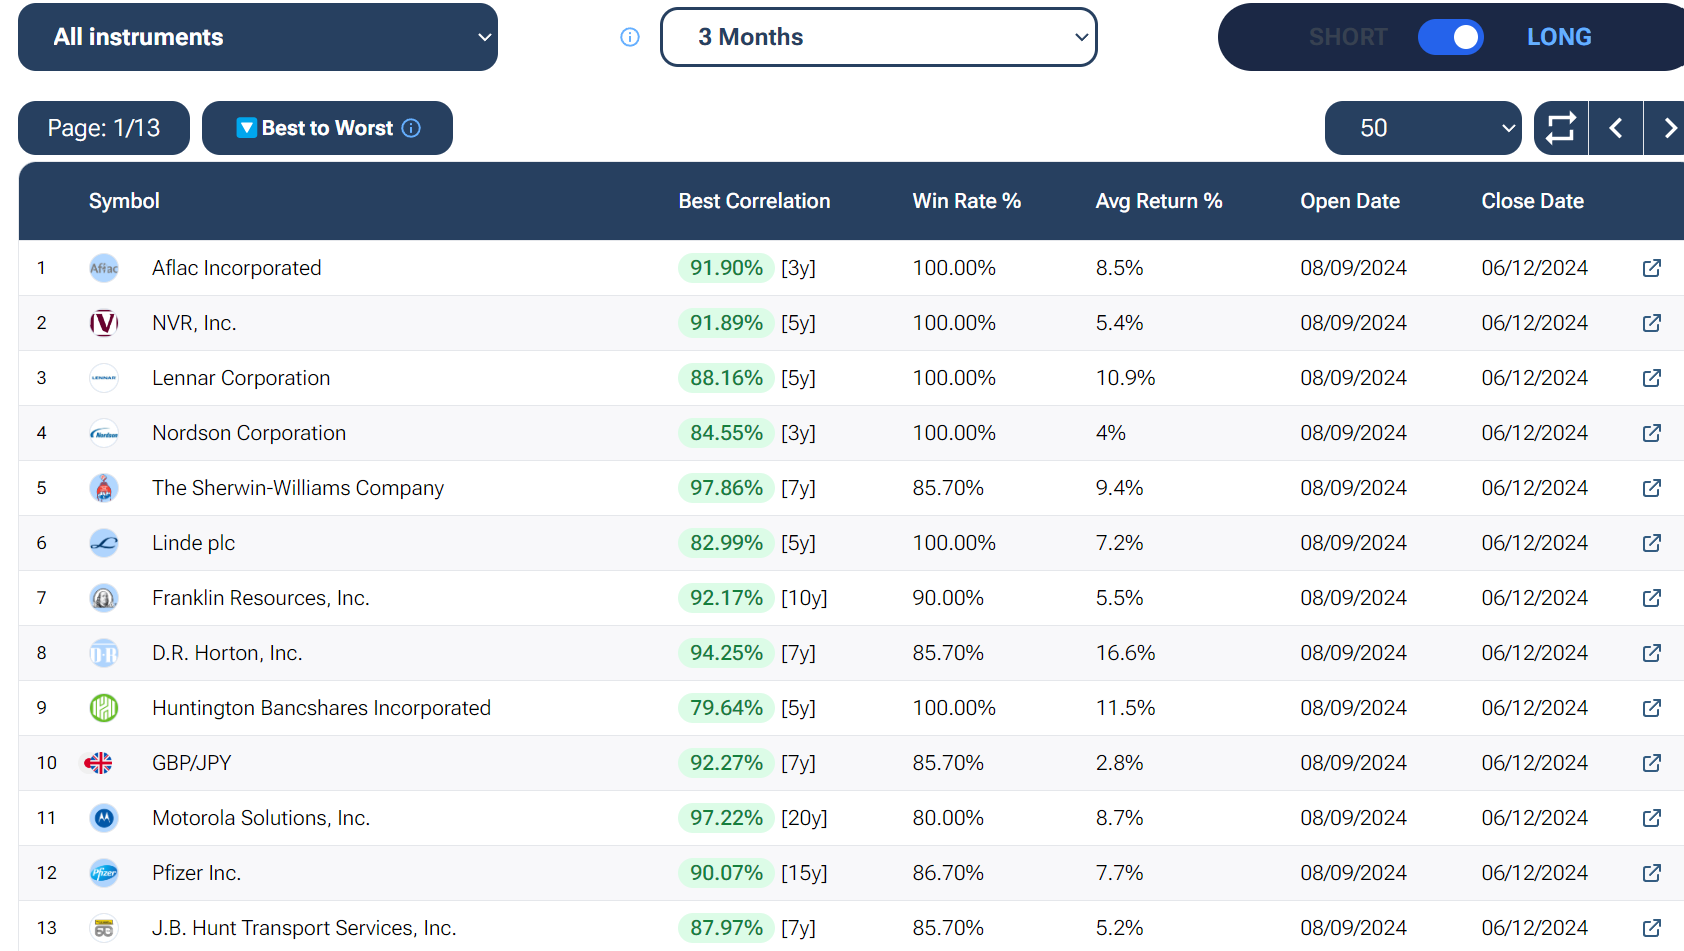Screen dimensions: 1684x951
Task: Open external link for J.B. Hunt Transport
Action: click(x=1652, y=928)
